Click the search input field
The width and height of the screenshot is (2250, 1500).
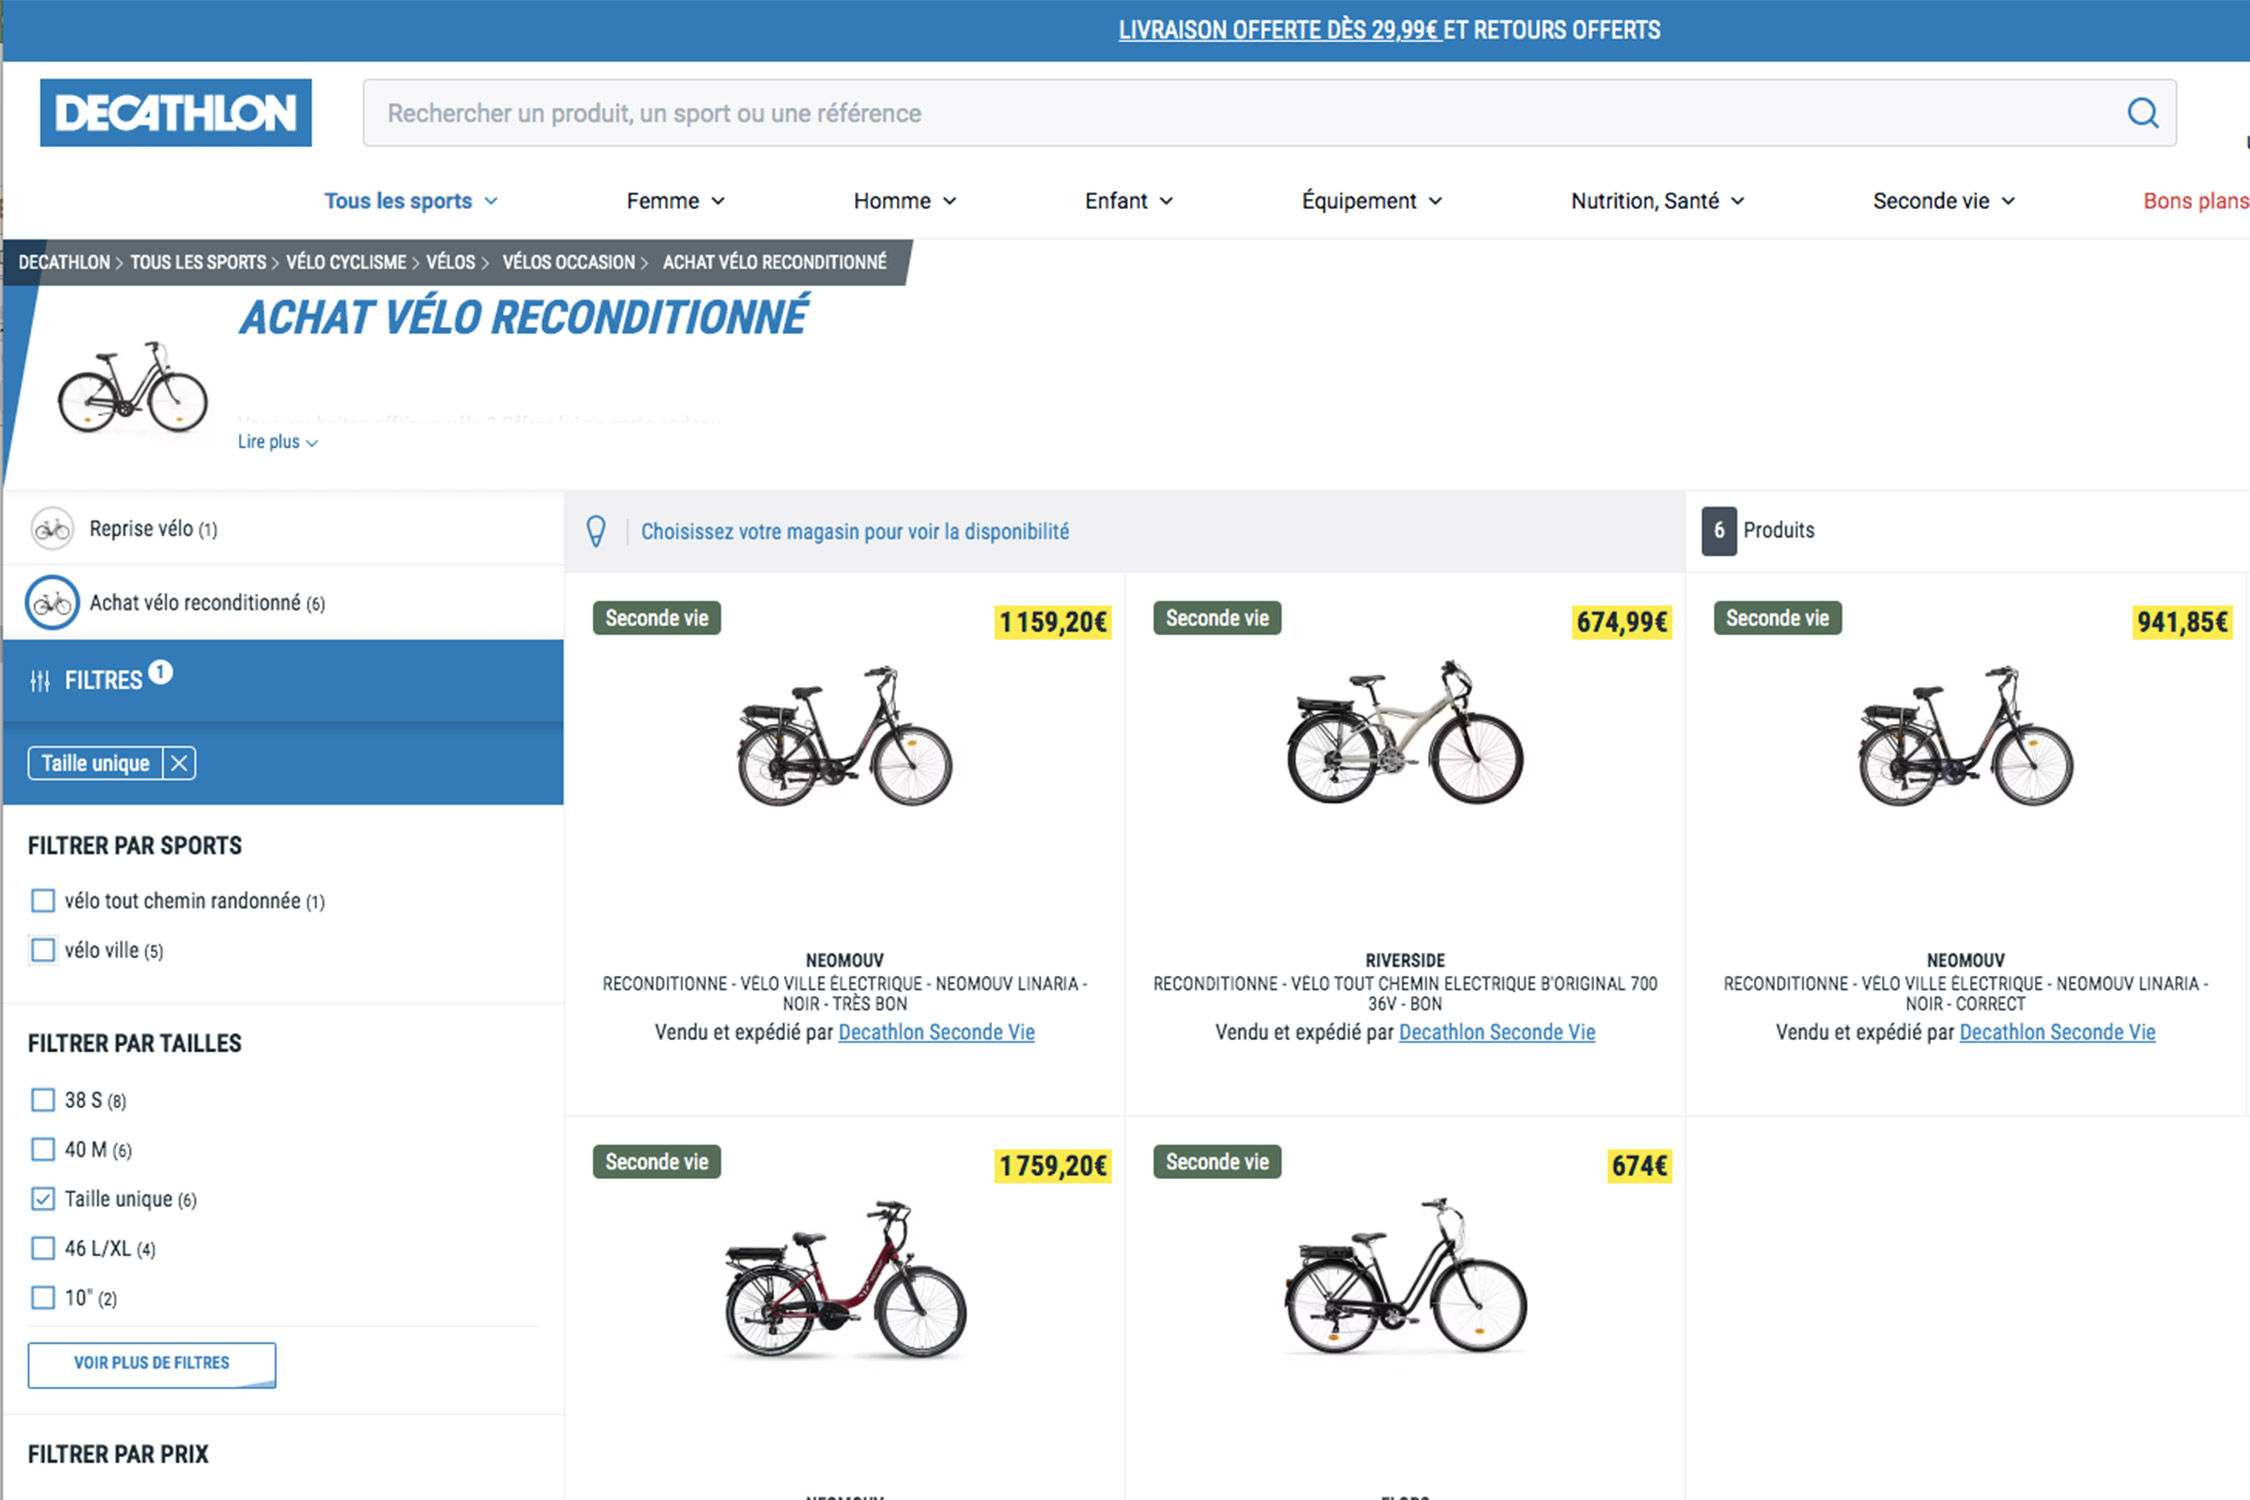pyautogui.click(x=1270, y=113)
